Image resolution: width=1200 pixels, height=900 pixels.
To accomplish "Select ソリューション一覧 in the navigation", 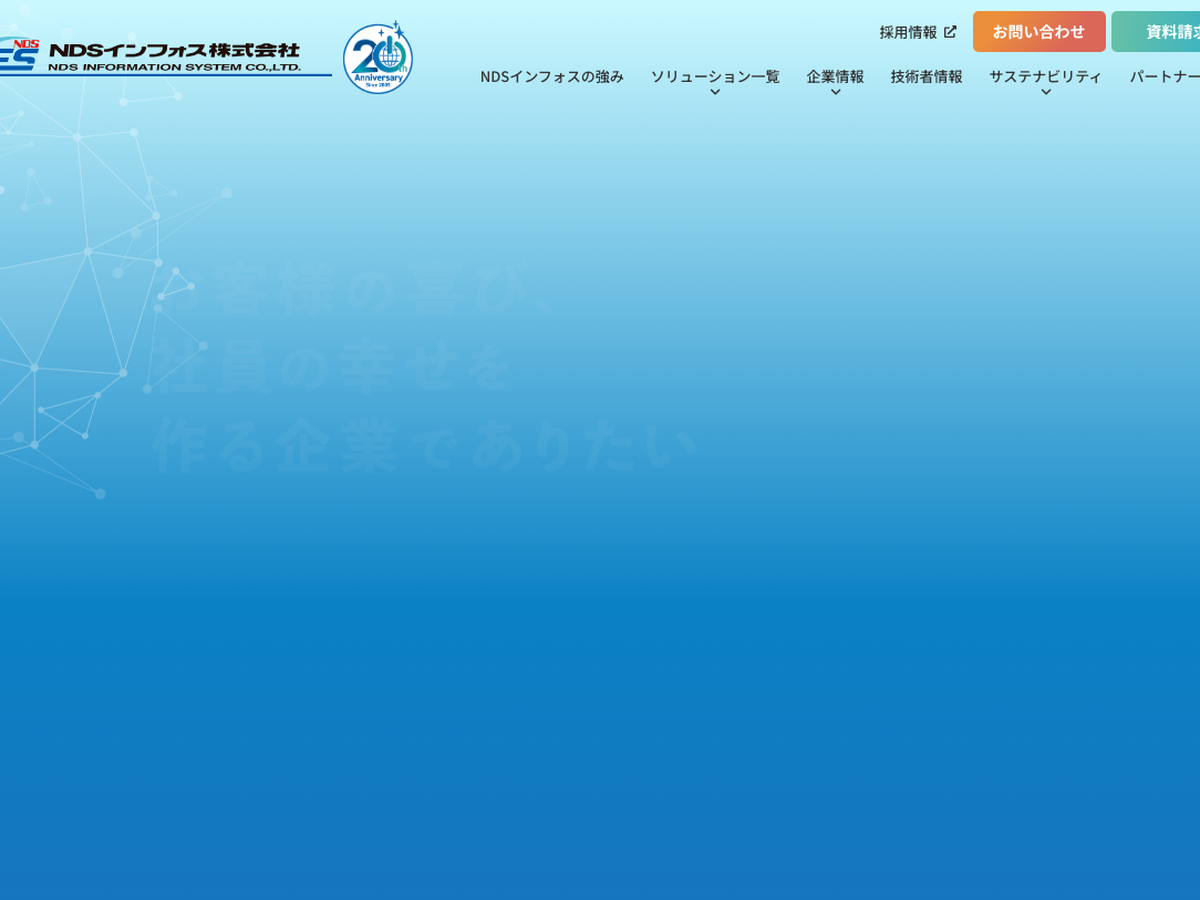I will click(714, 76).
